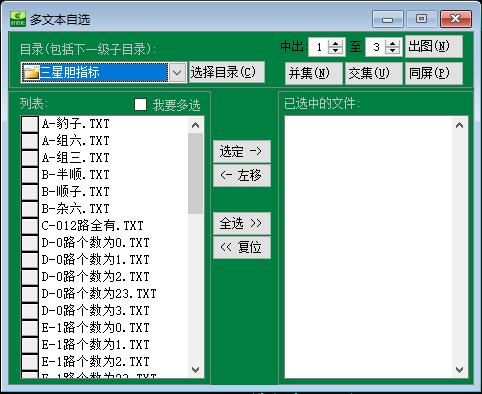Click the 中出 value field showing 1
Image resolution: width=482 pixels, height=394 pixels.
click(319, 47)
